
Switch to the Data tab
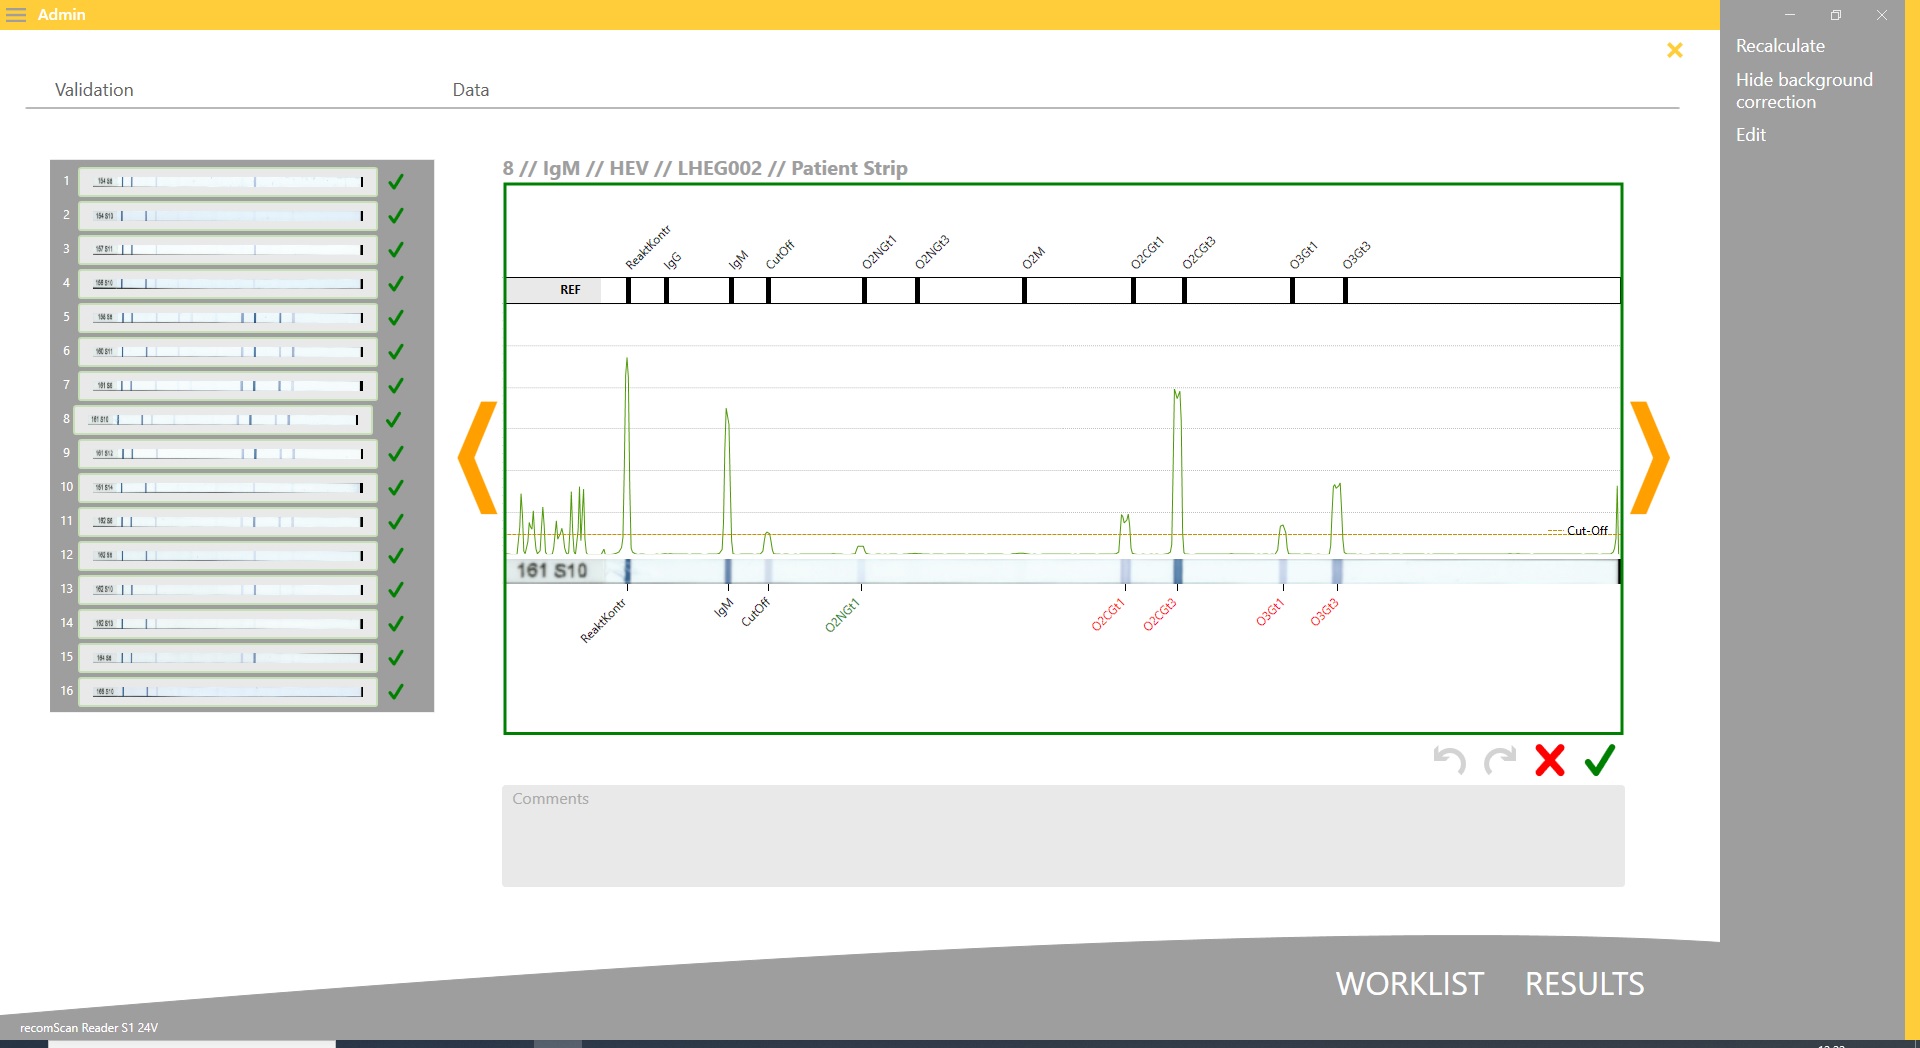point(470,90)
